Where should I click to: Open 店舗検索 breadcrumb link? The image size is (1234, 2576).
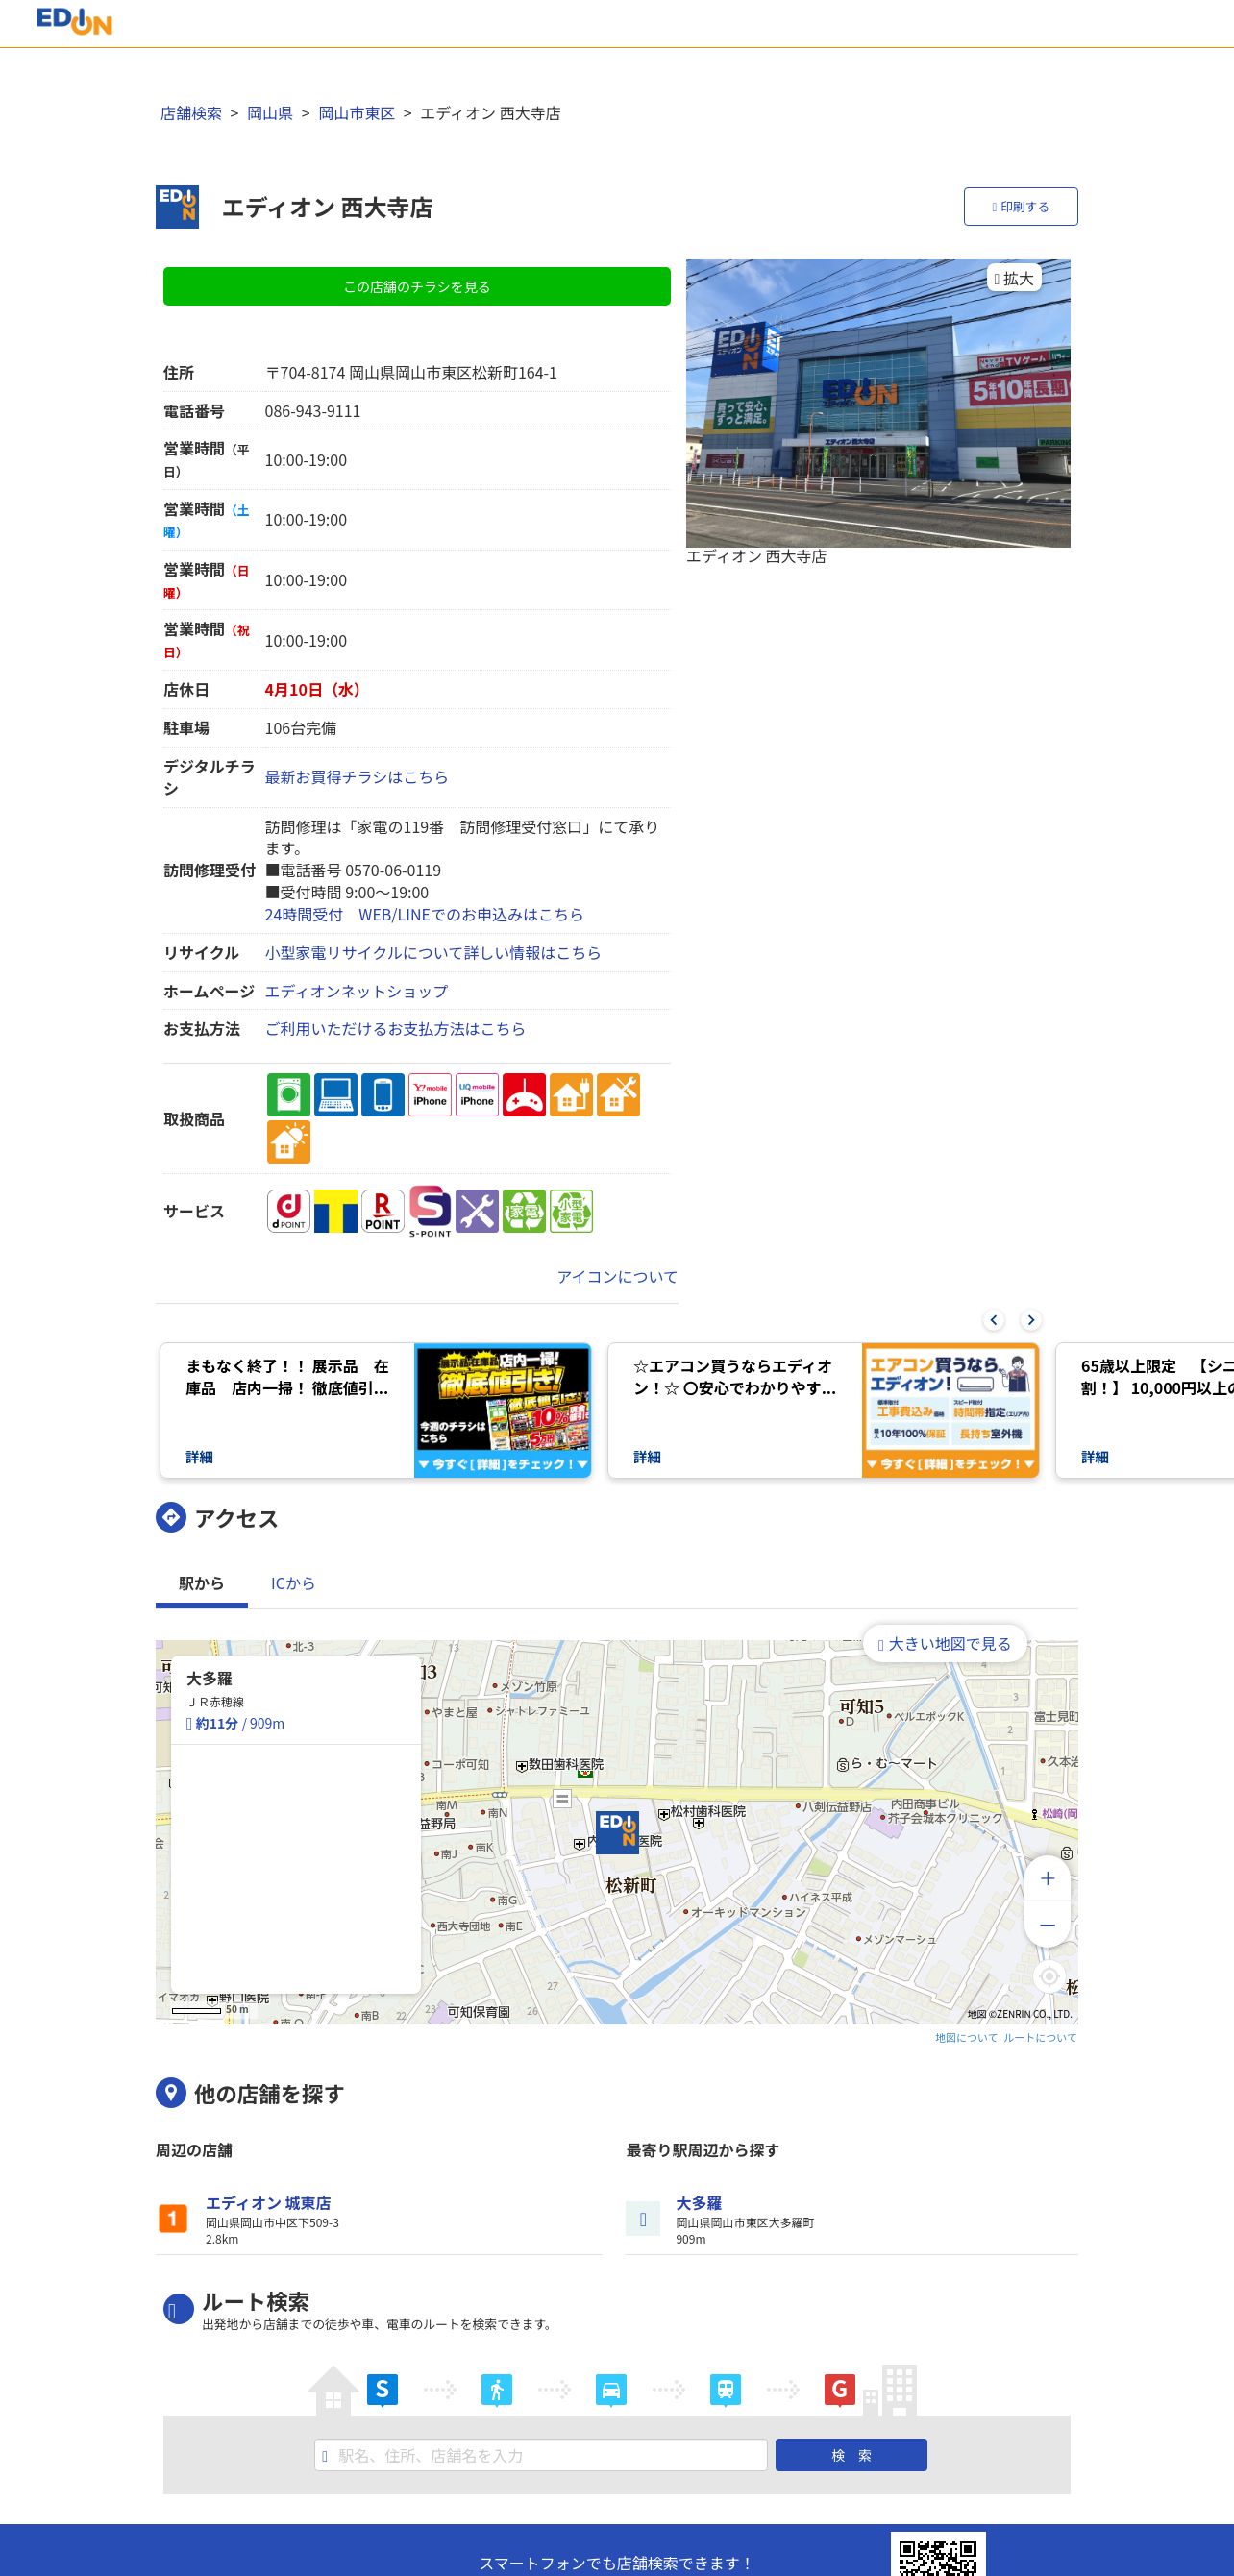pyautogui.click(x=191, y=113)
